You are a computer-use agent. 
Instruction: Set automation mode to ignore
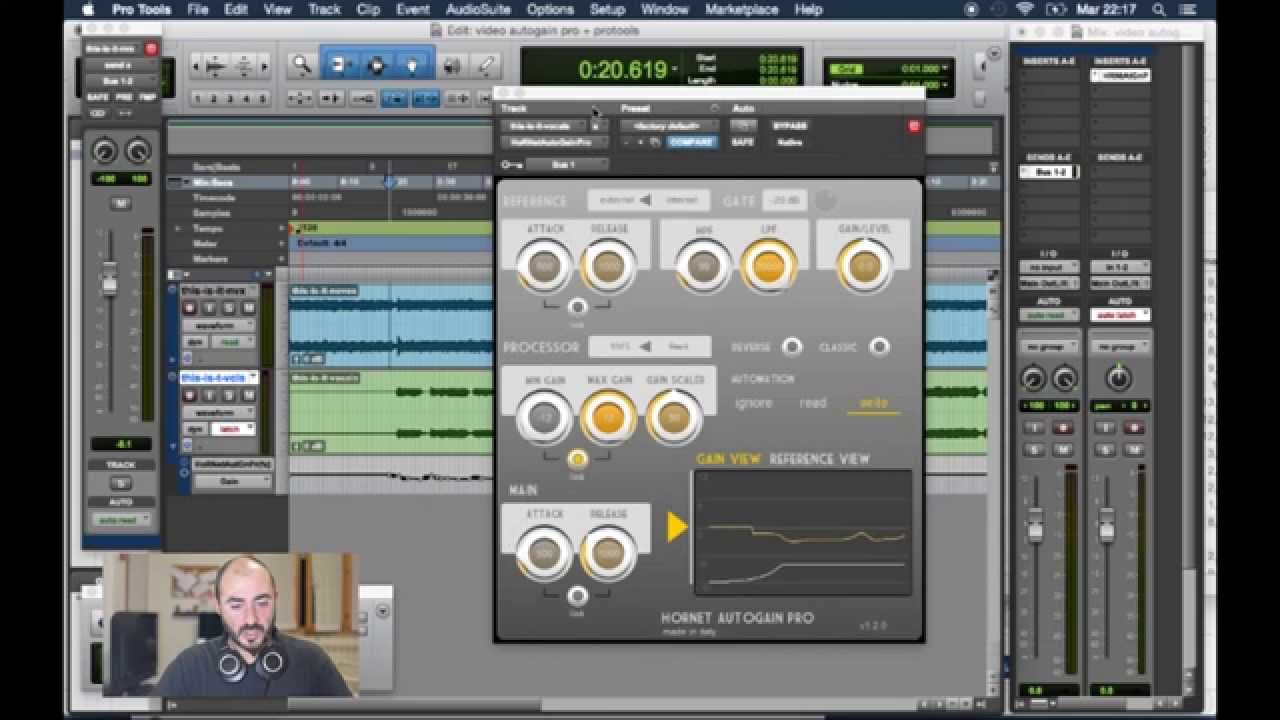(753, 403)
